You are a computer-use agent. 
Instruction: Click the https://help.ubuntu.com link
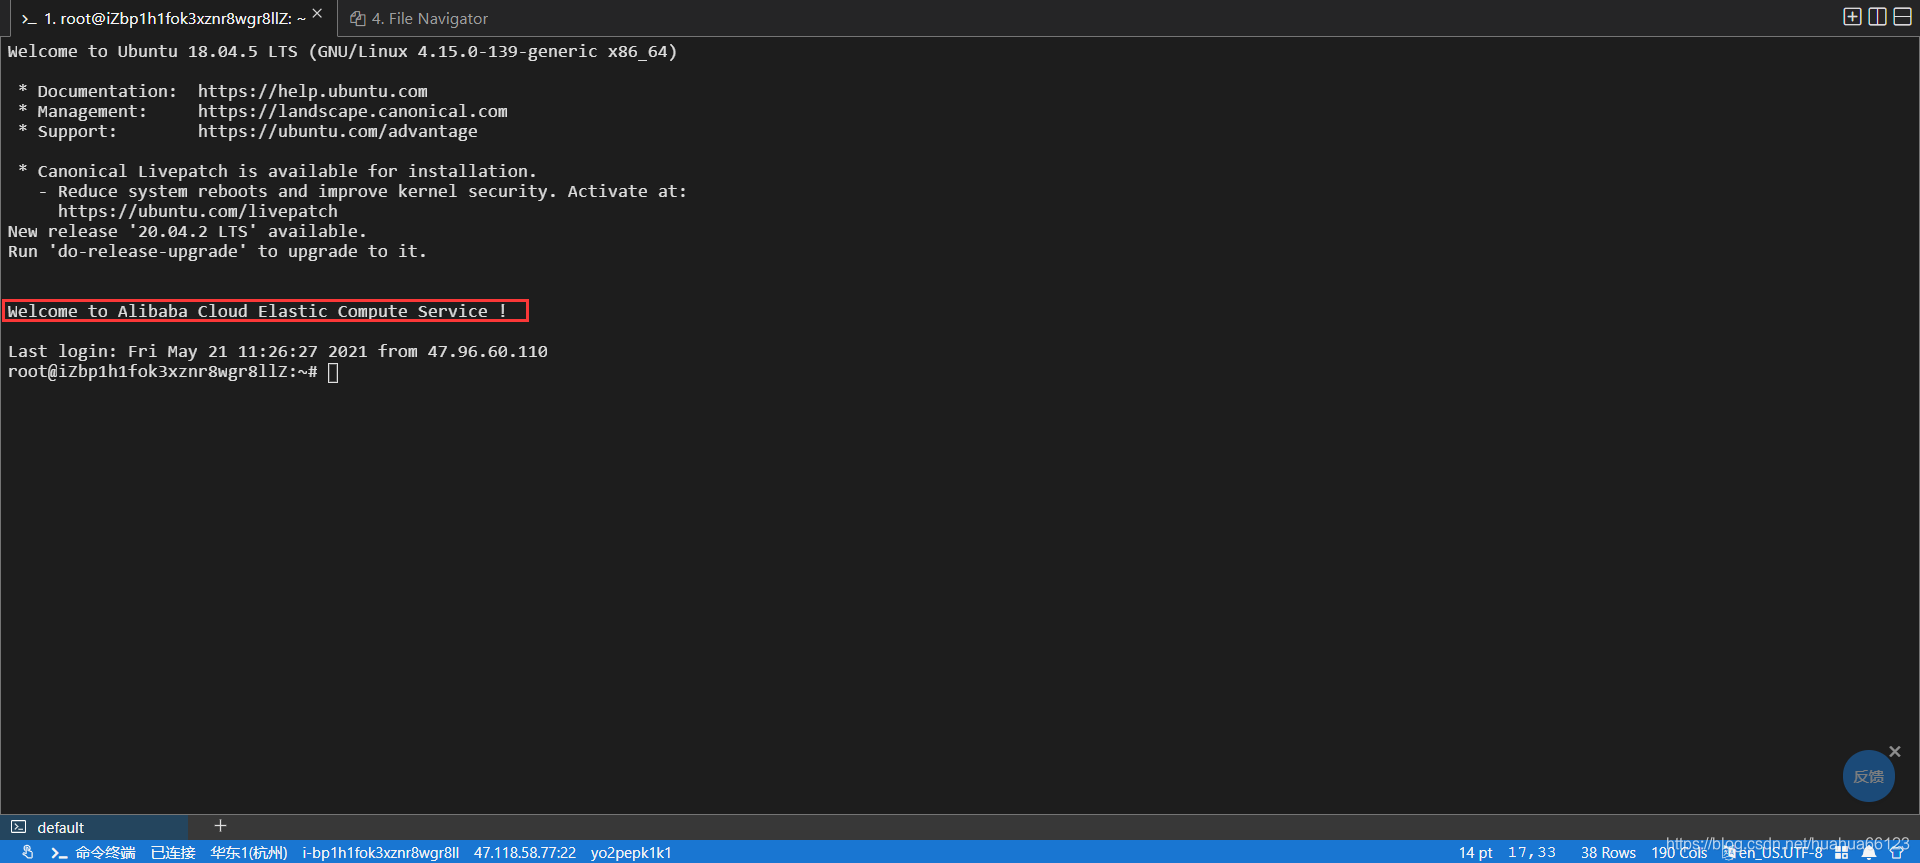tap(312, 91)
